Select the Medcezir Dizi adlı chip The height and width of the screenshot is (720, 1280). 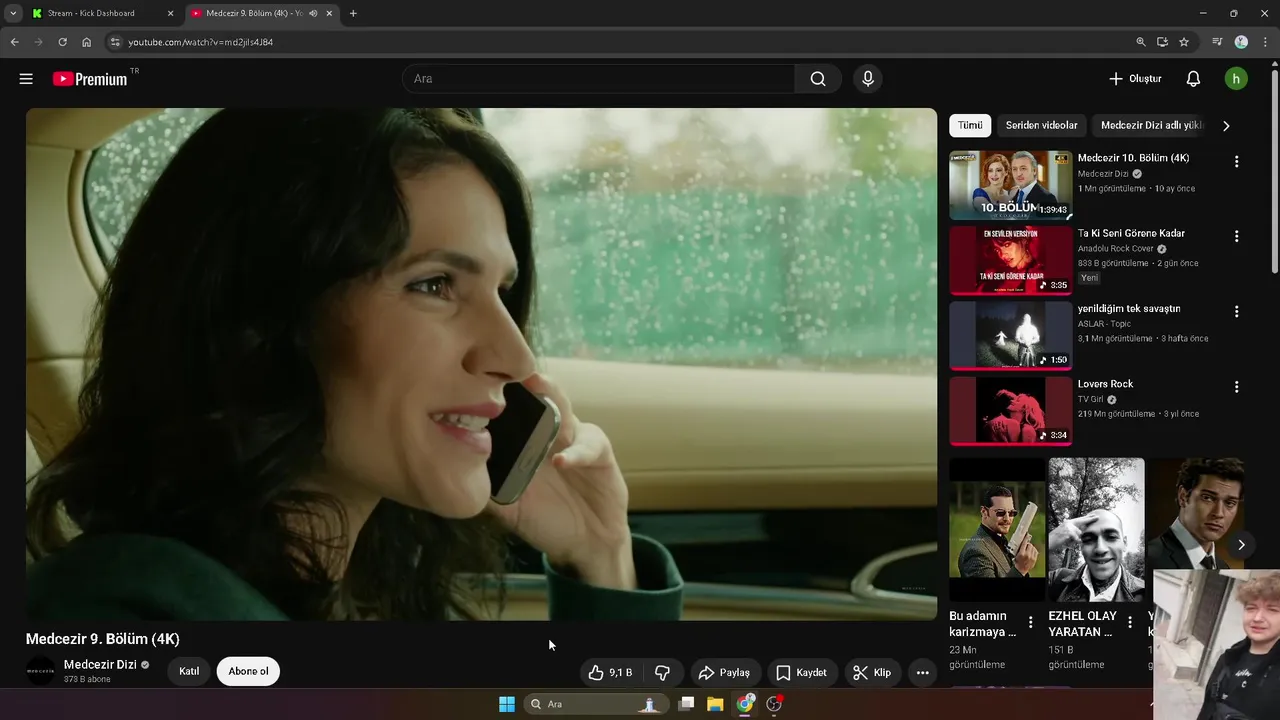point(1150,125)
